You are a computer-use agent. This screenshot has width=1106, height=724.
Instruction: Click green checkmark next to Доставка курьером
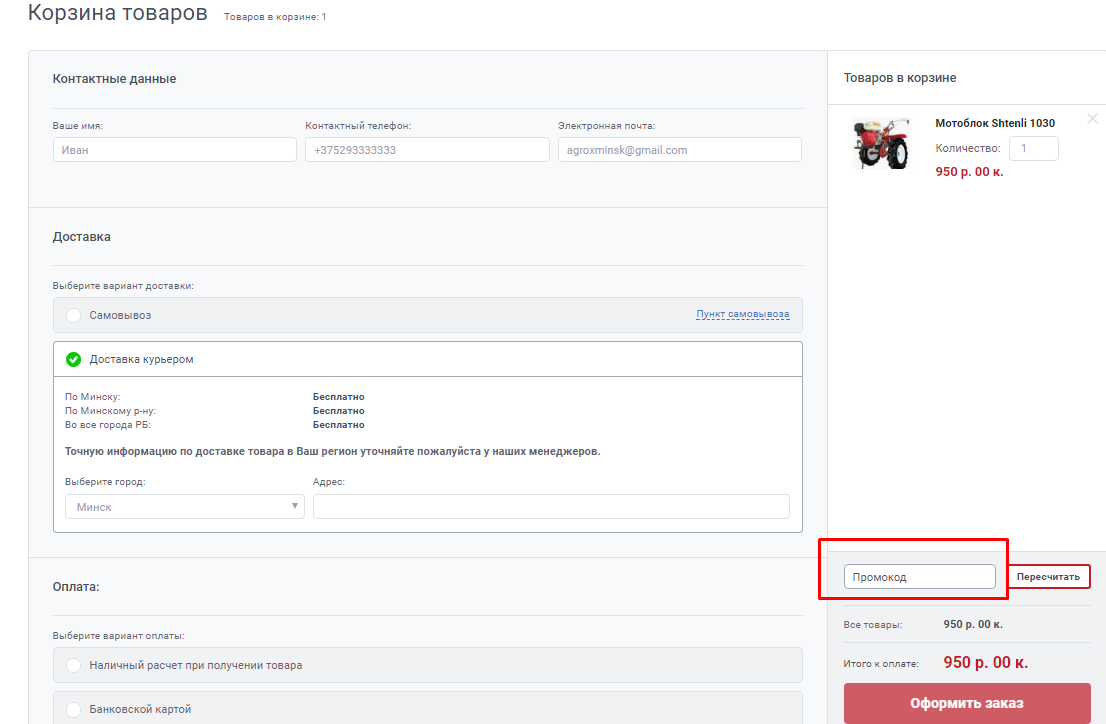pos(73,359)
